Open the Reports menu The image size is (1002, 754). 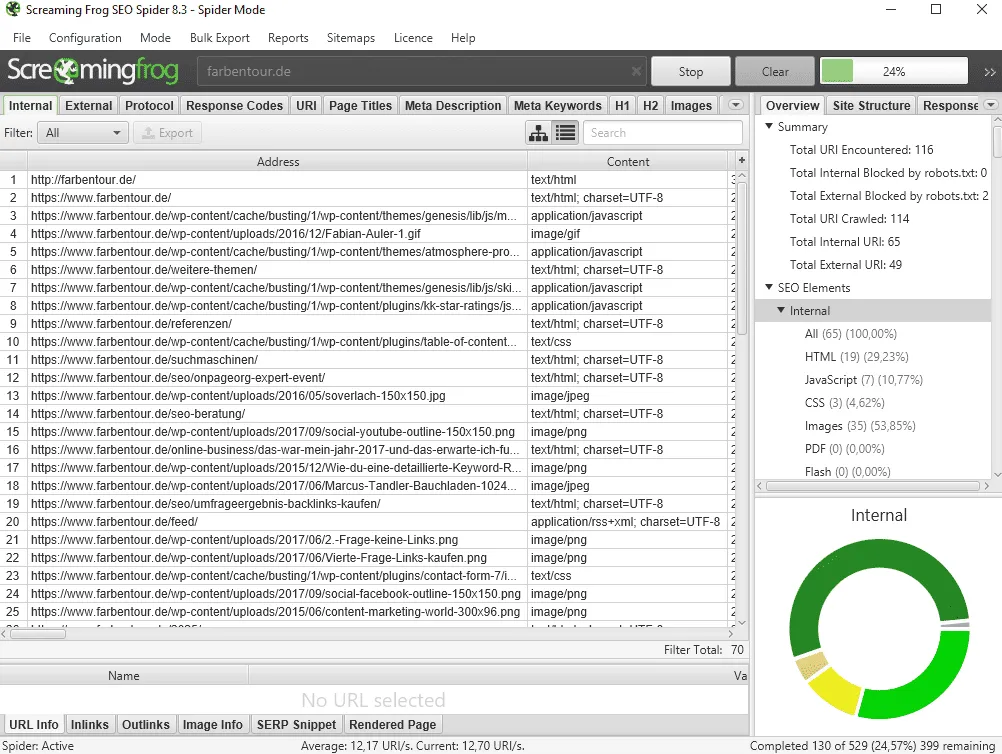288,38
